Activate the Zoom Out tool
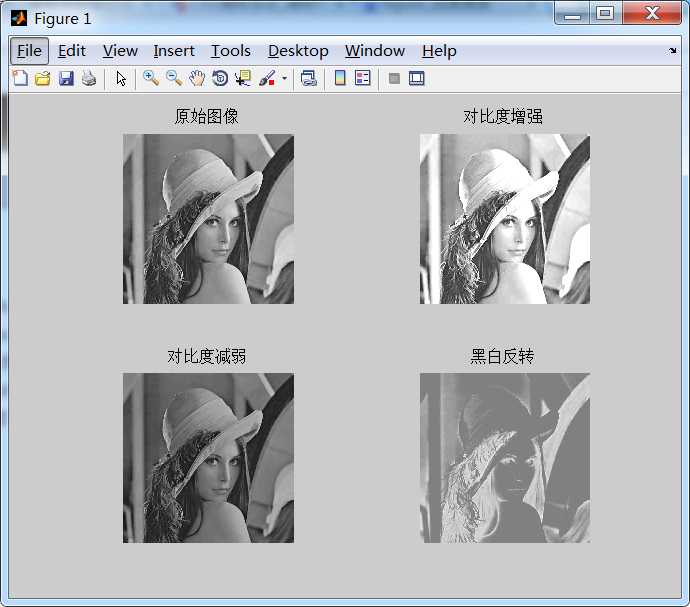 174,78
